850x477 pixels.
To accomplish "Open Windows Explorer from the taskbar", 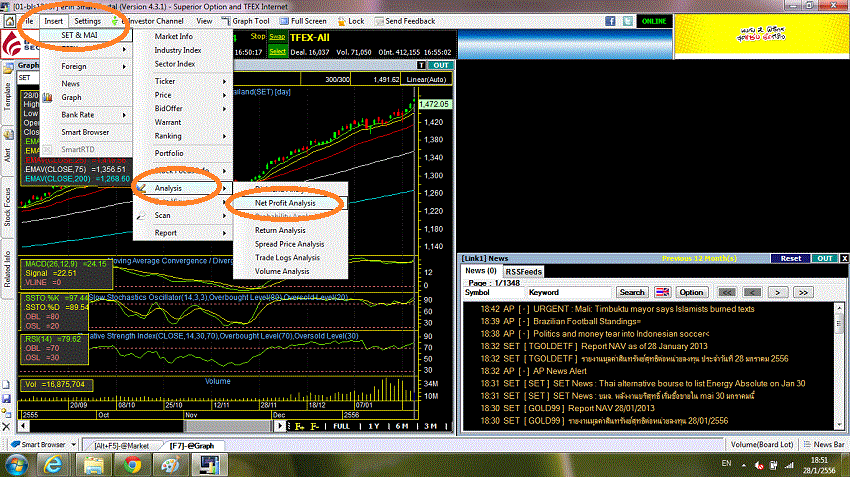I will tap(93, 465).
